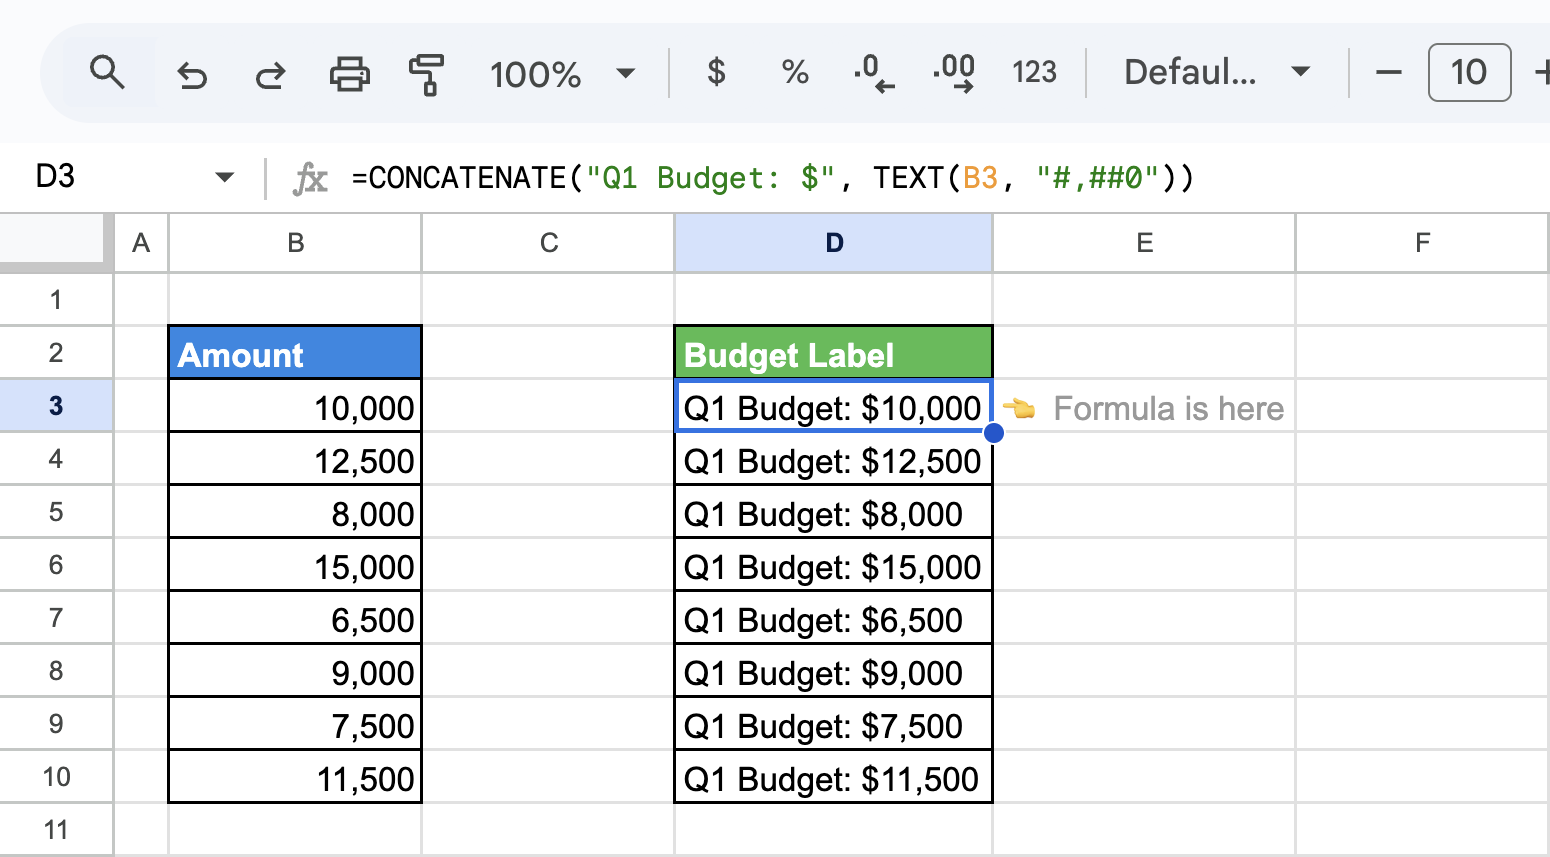The width and height of the screenshot is (1550, 857).
Task: Select row 5 header
Action: pos(56,511)
